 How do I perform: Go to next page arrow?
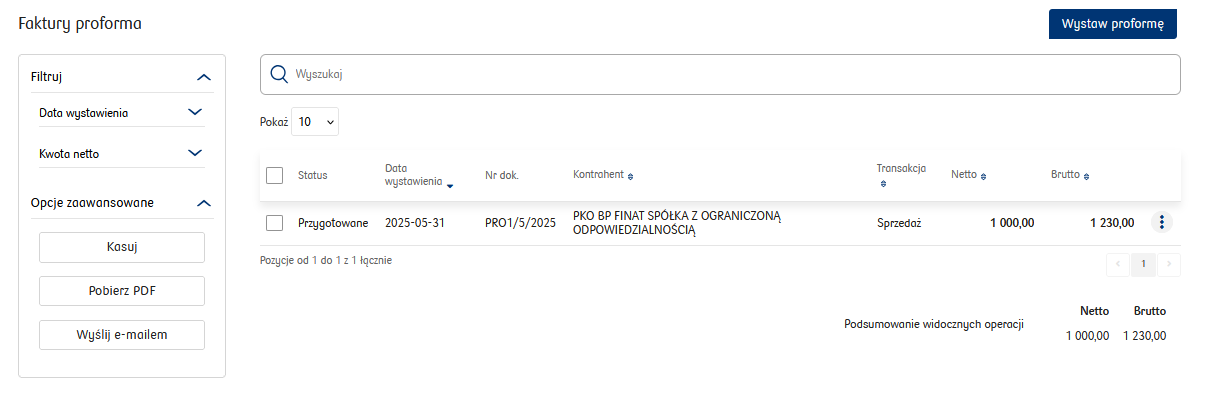coord(1170,265)
